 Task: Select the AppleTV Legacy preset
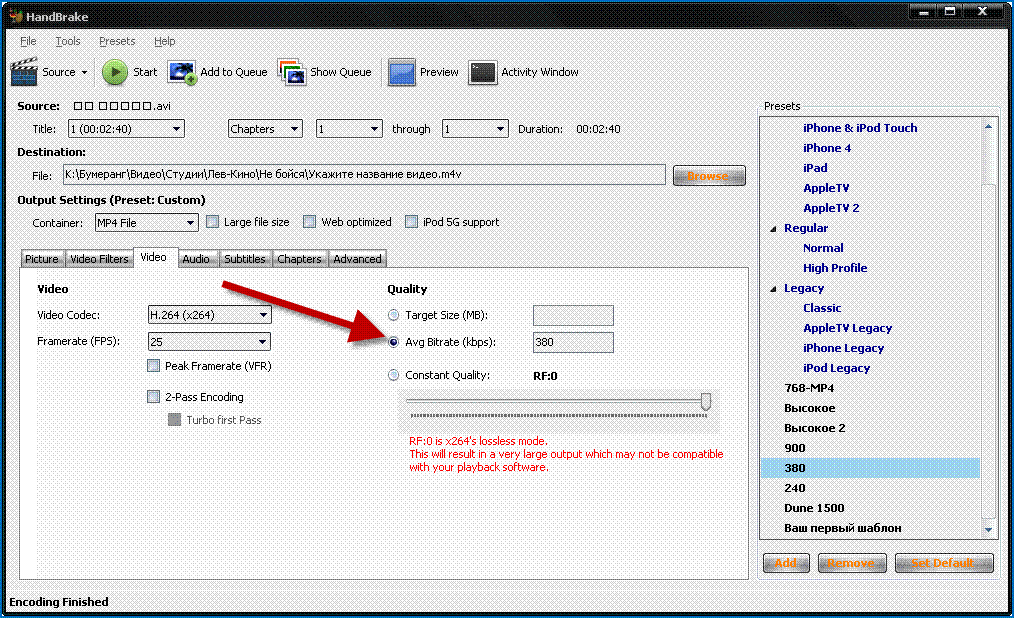point(847,328)
